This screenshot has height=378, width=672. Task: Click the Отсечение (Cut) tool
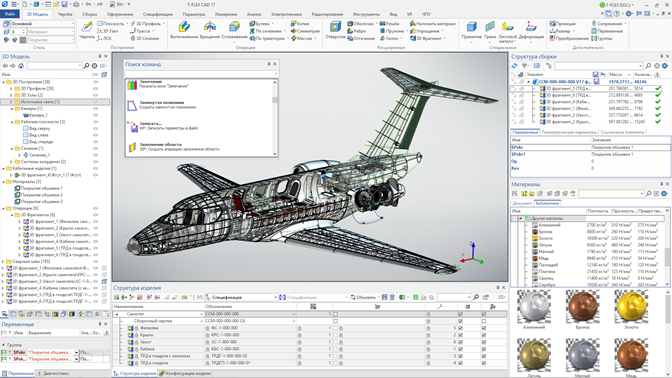coord(361,38)
